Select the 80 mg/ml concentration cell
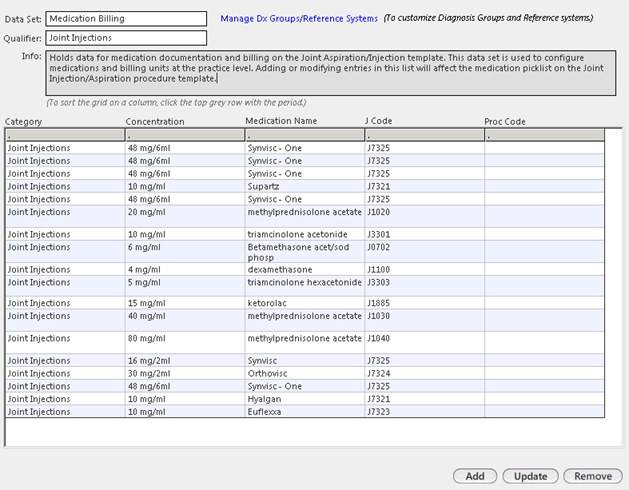 pyautogui.click(x=185, y=343)
